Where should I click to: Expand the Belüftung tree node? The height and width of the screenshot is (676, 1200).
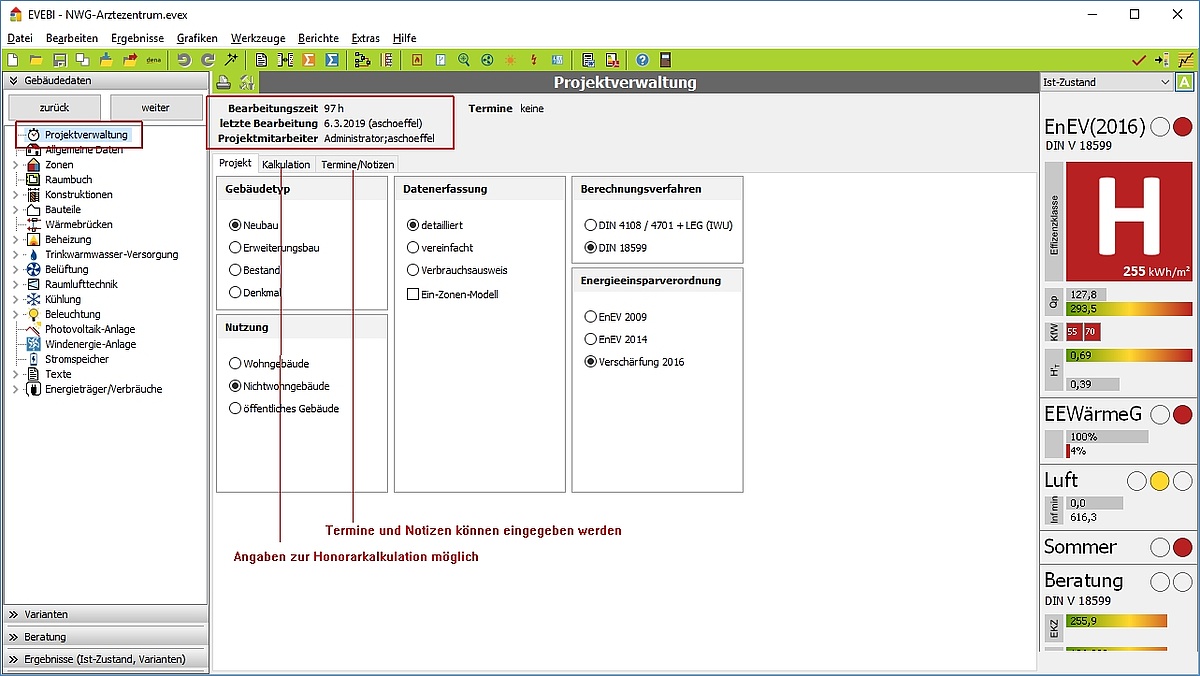pos(14,269)
